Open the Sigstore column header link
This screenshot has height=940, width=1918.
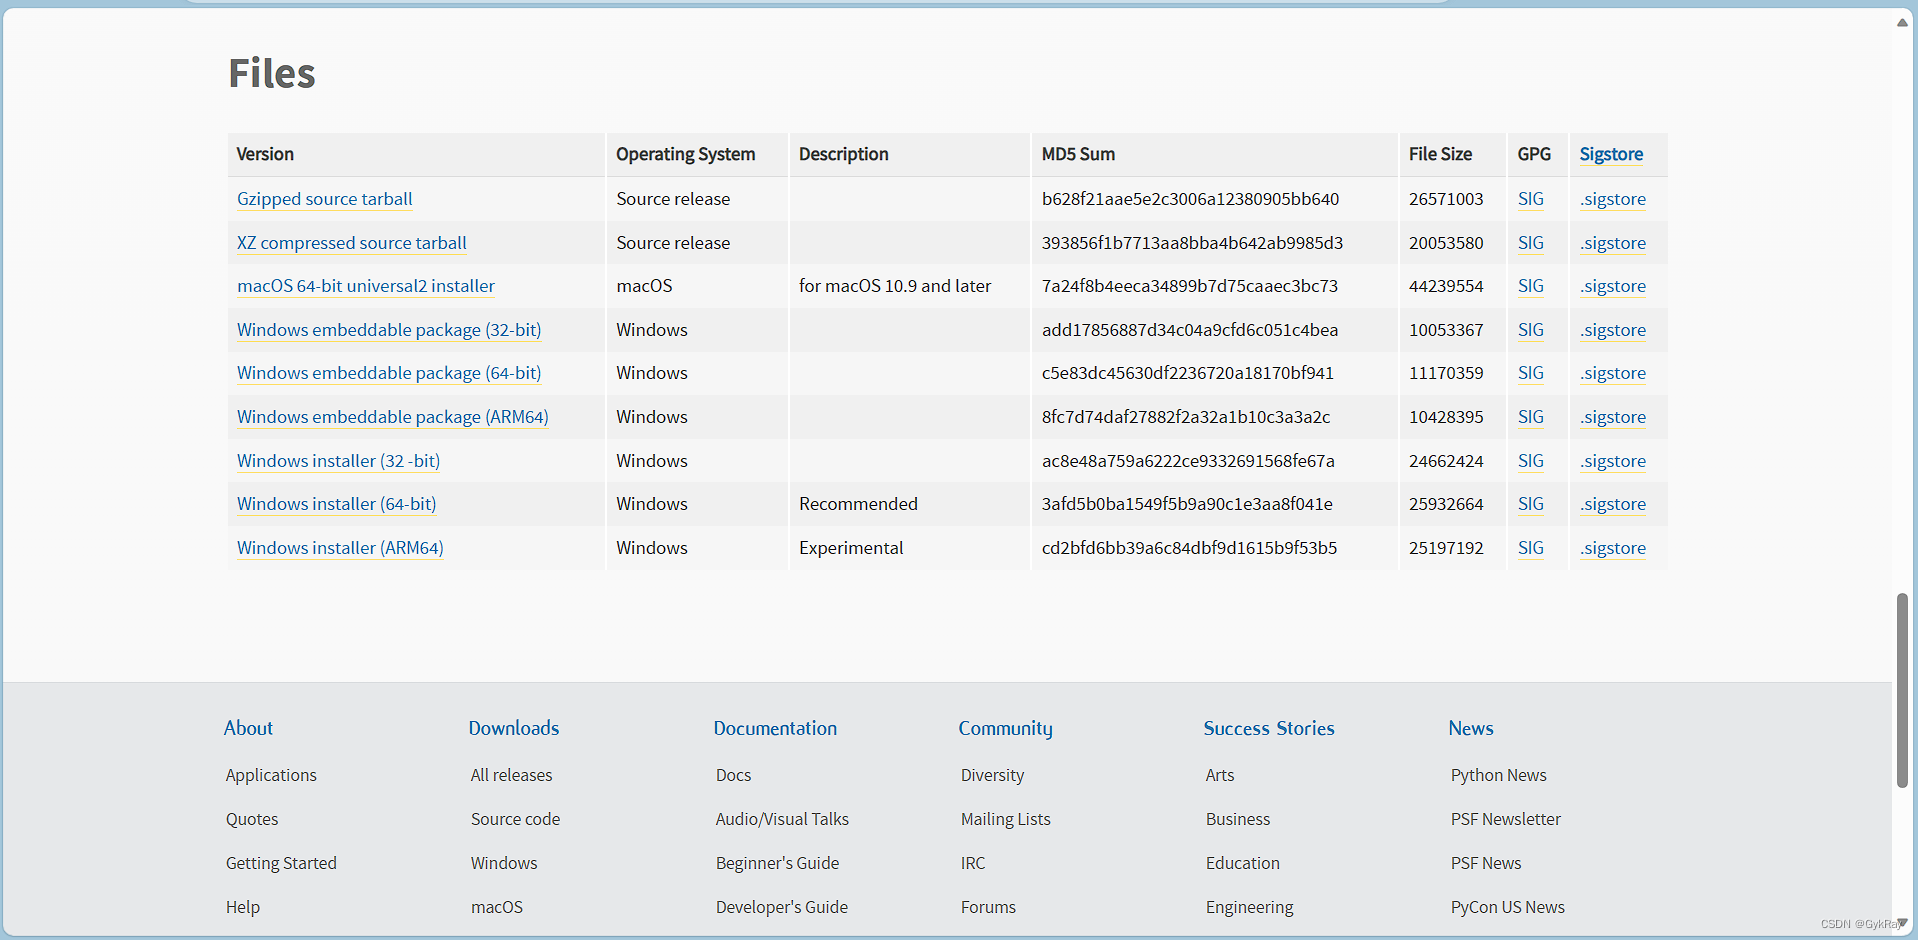[x=1611, y=154]
